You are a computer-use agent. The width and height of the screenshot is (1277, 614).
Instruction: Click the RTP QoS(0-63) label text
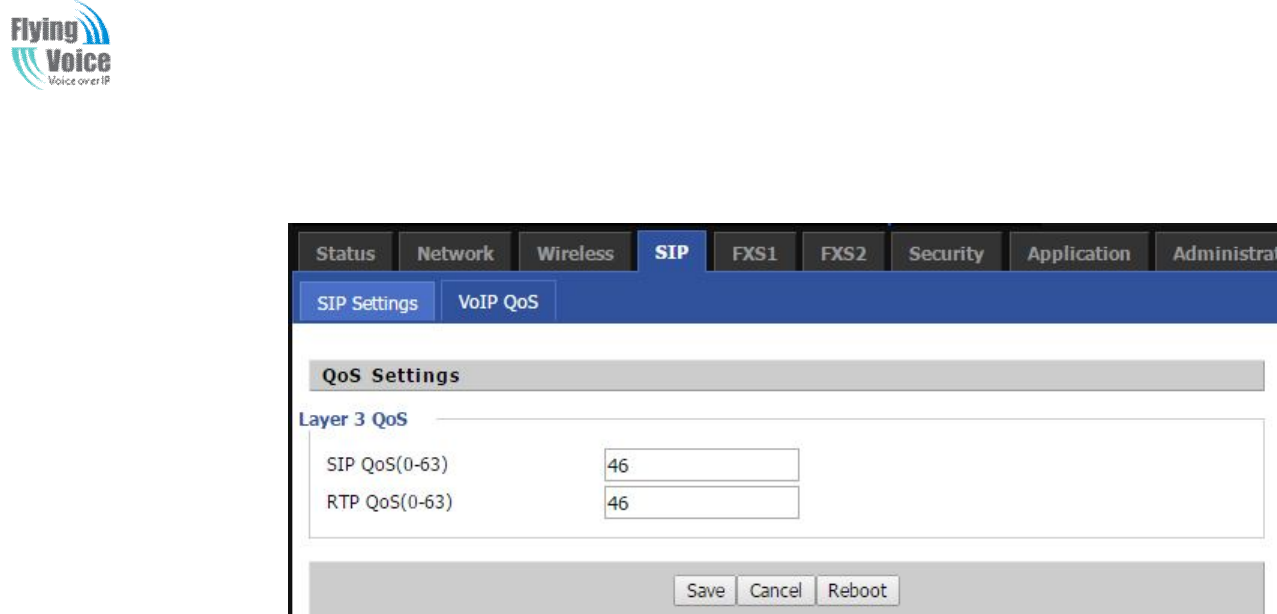click(x=389, y=502)
